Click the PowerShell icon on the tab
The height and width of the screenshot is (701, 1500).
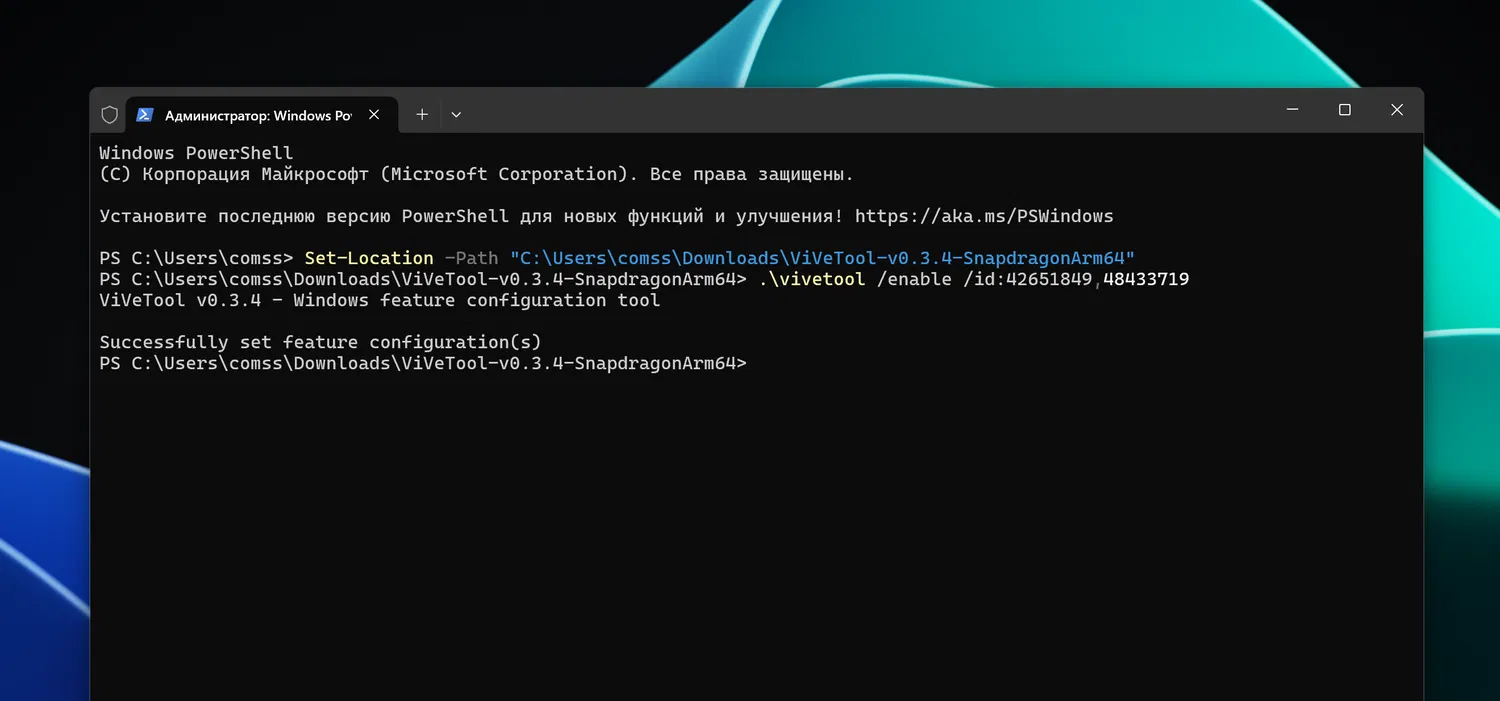pos(145,115)
